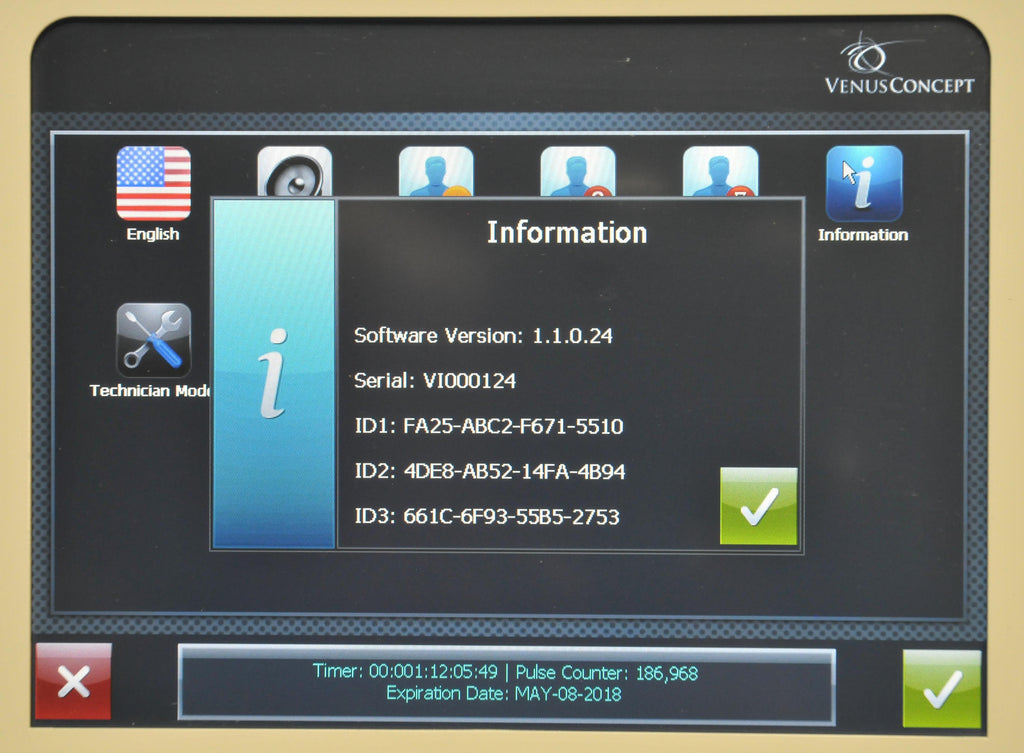Click the Information label under the icon
Screen dimensions: 1024x753
click(x=863, y=235)
